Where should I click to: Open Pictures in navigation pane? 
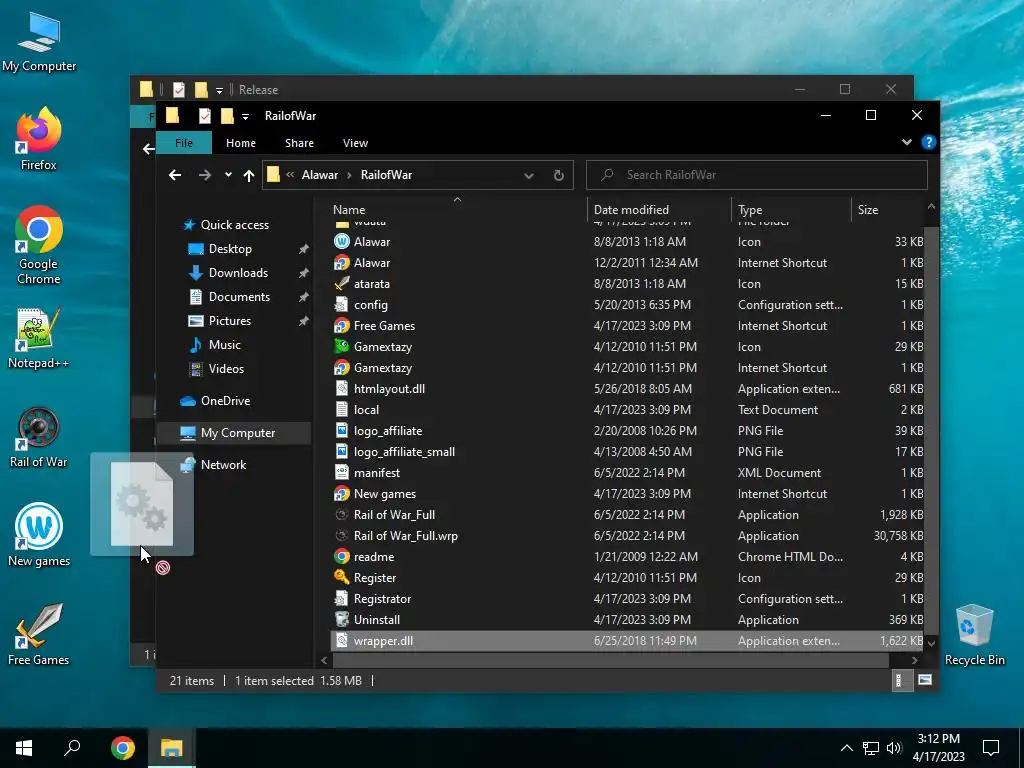[x=229, y=321]
